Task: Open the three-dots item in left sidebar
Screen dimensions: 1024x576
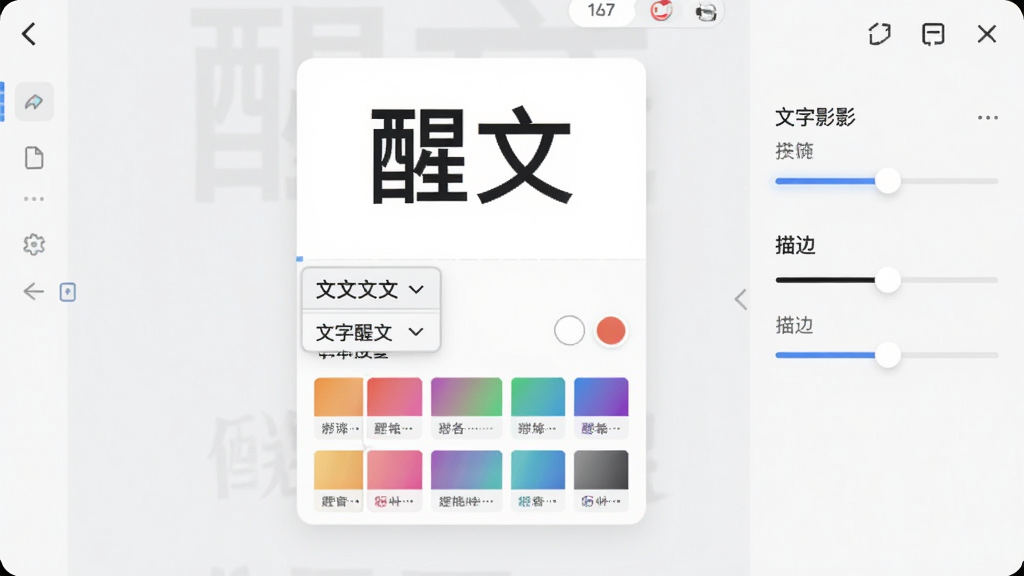Action: 34,199
